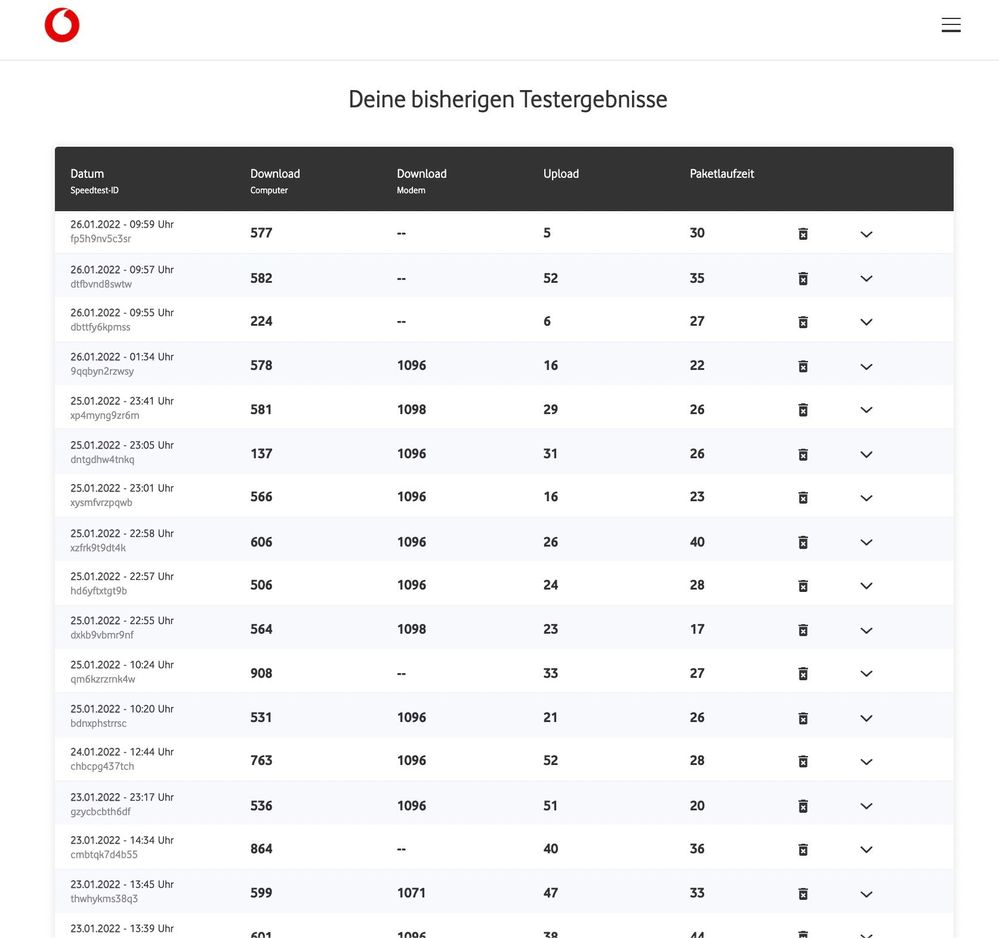Click download value 137

coord(261,454)
